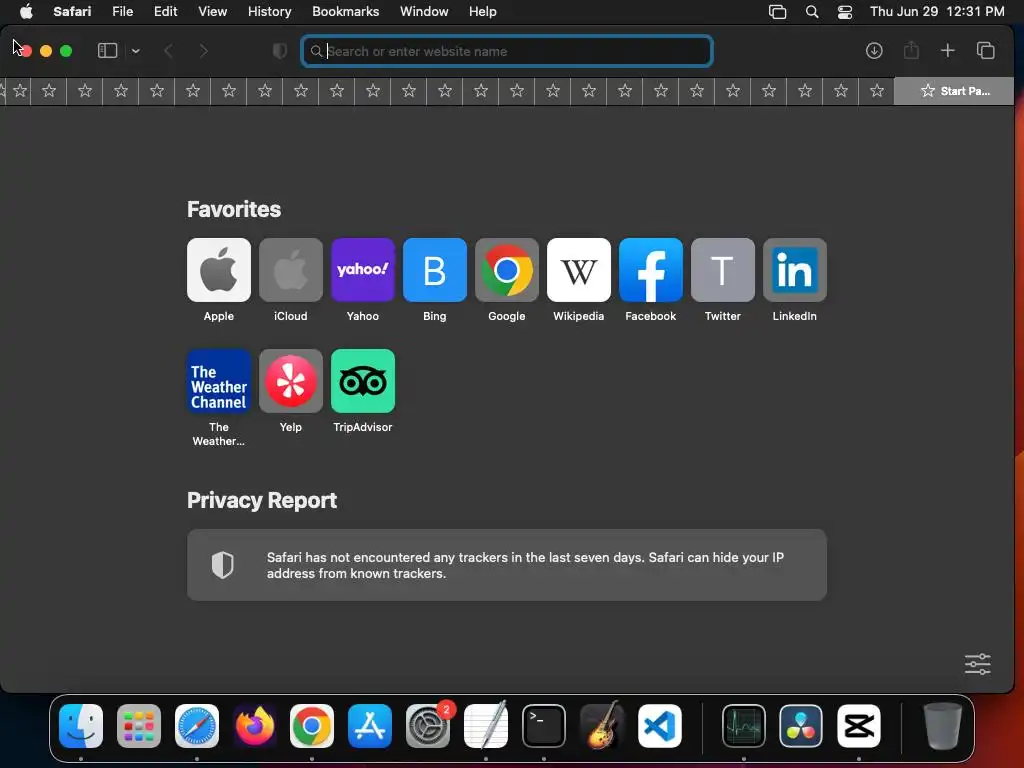Go back with the back arrow

tap(168, 51)
